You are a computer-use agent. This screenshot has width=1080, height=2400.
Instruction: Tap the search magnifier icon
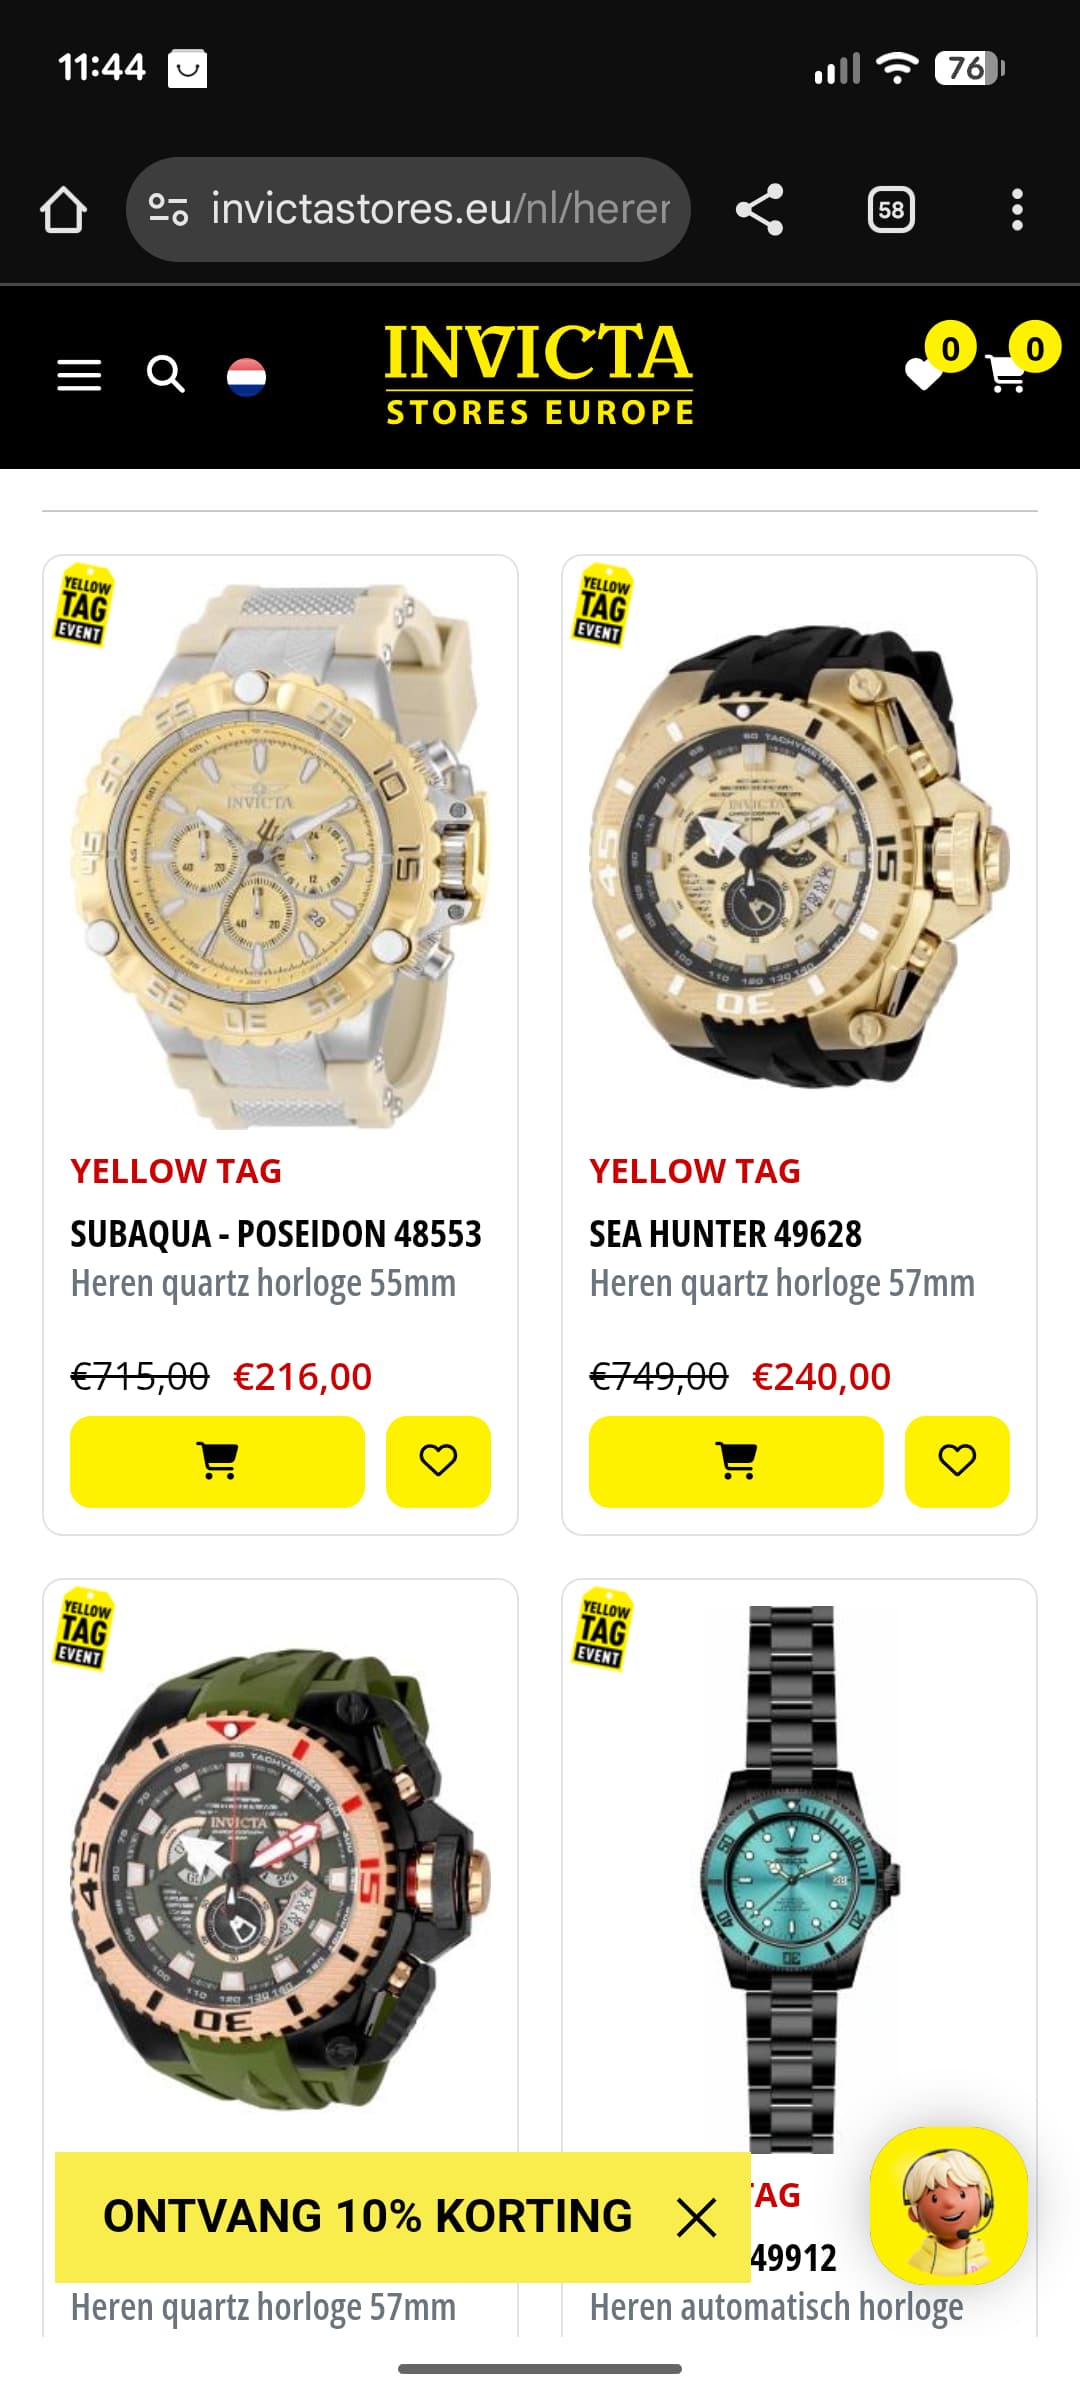165,375
